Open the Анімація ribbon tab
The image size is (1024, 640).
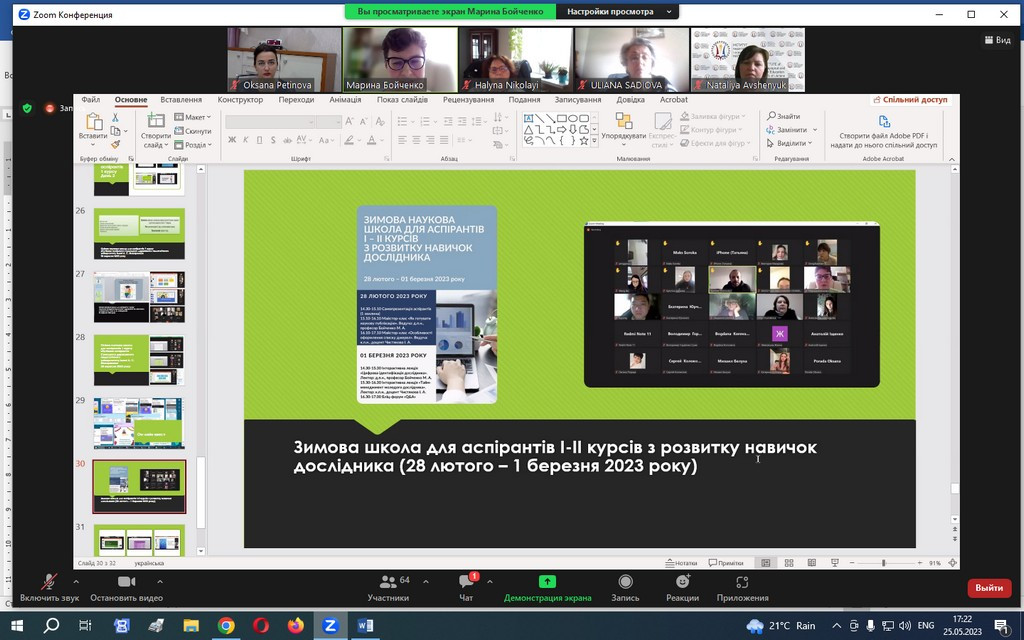point(345,100)
